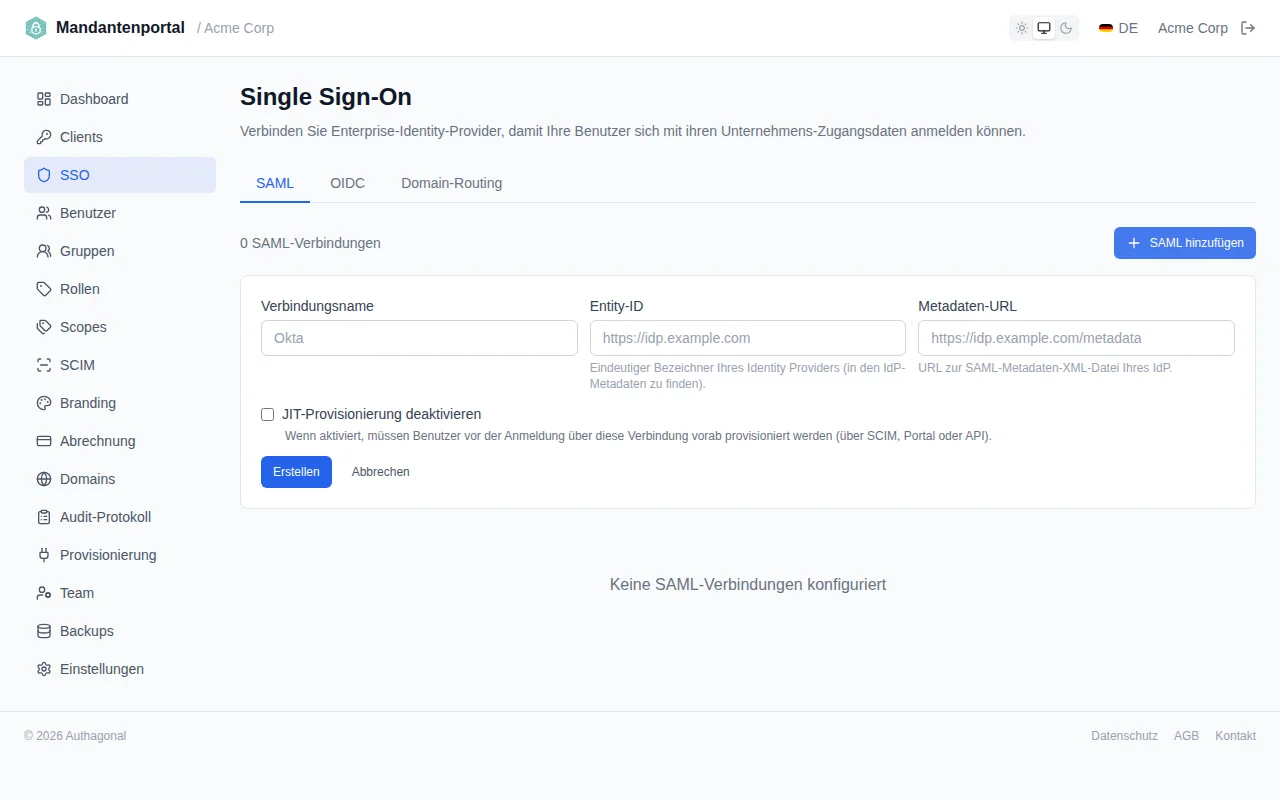The width and height of the screenshot is (1280, 800).
Task: Click the Domains sidebar label
Action: 87,479
